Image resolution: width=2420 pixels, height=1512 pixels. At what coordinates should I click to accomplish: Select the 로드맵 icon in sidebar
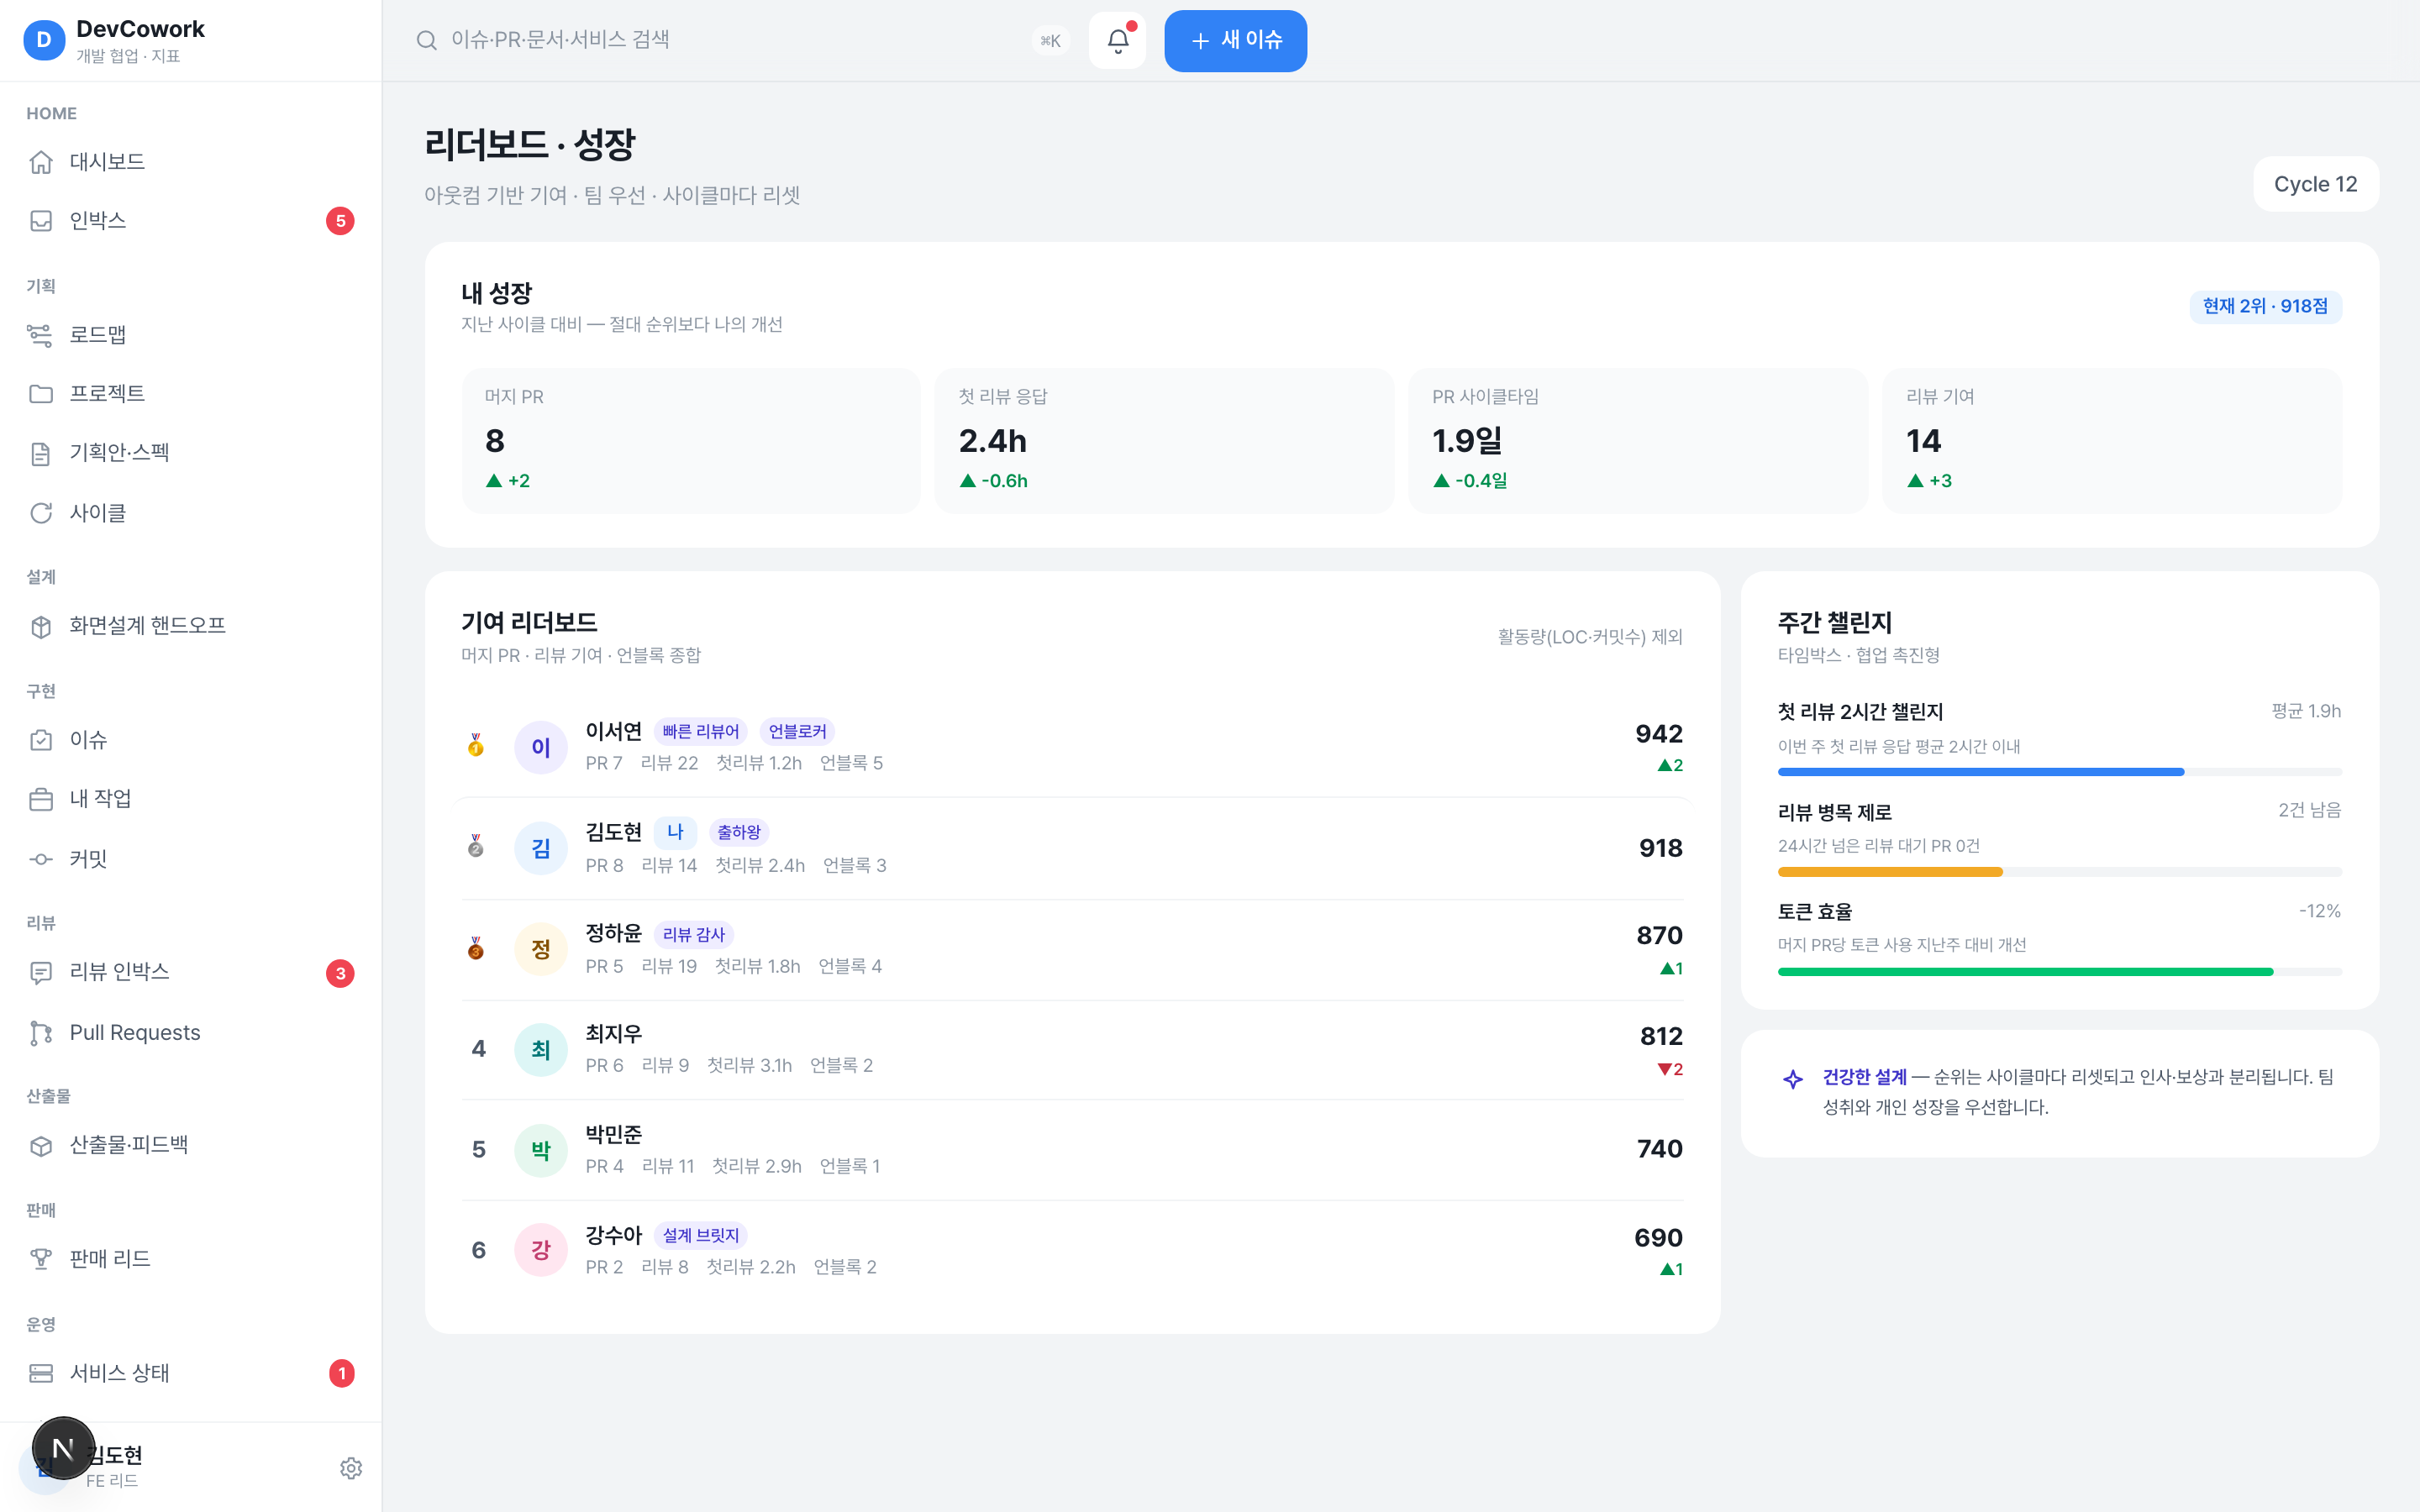(41, 335)
